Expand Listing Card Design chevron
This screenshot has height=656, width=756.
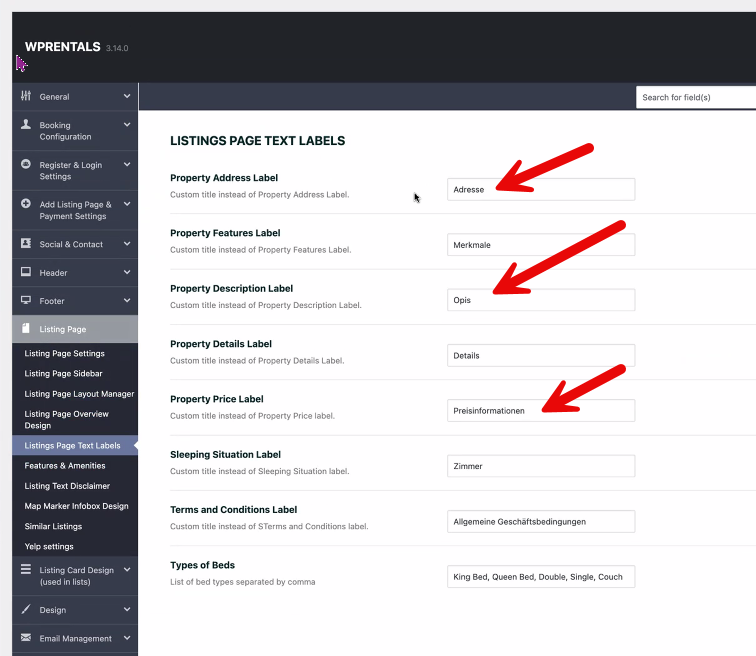pos(127,569)
